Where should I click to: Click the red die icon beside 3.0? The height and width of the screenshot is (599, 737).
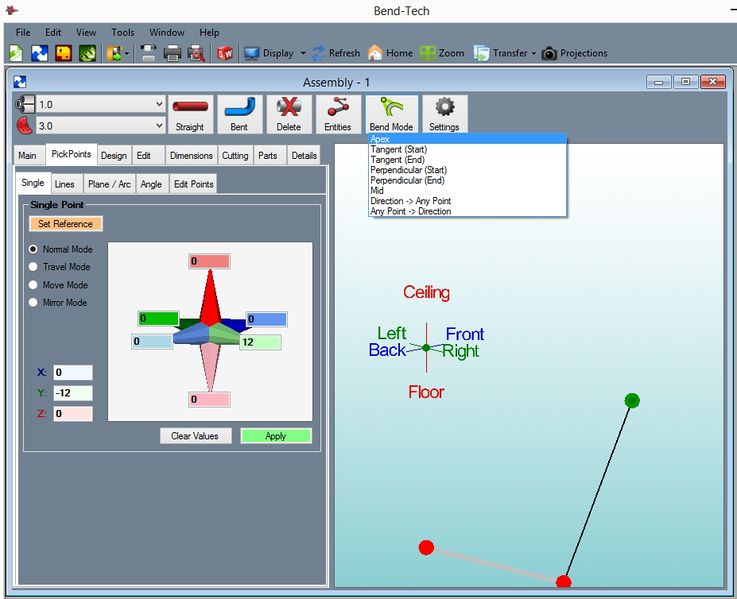[x=25, y=126]
